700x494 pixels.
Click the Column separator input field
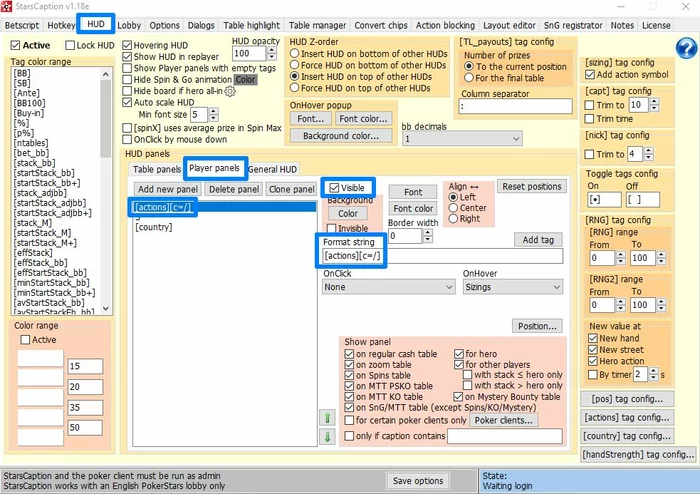515,107
